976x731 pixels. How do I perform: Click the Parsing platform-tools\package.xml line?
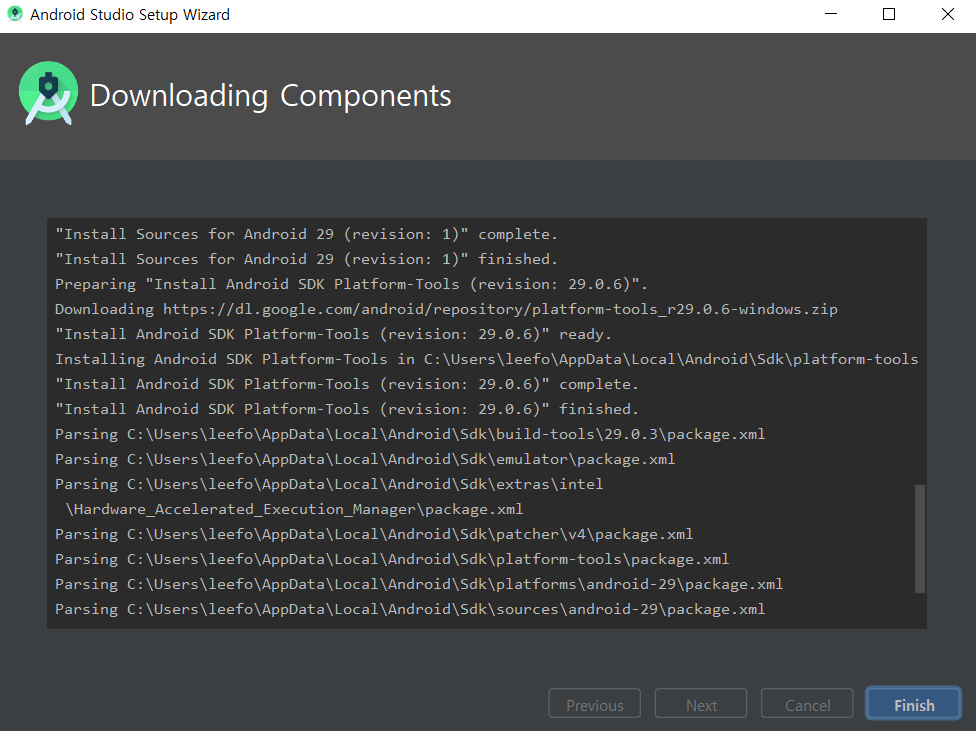coord(392,559)
